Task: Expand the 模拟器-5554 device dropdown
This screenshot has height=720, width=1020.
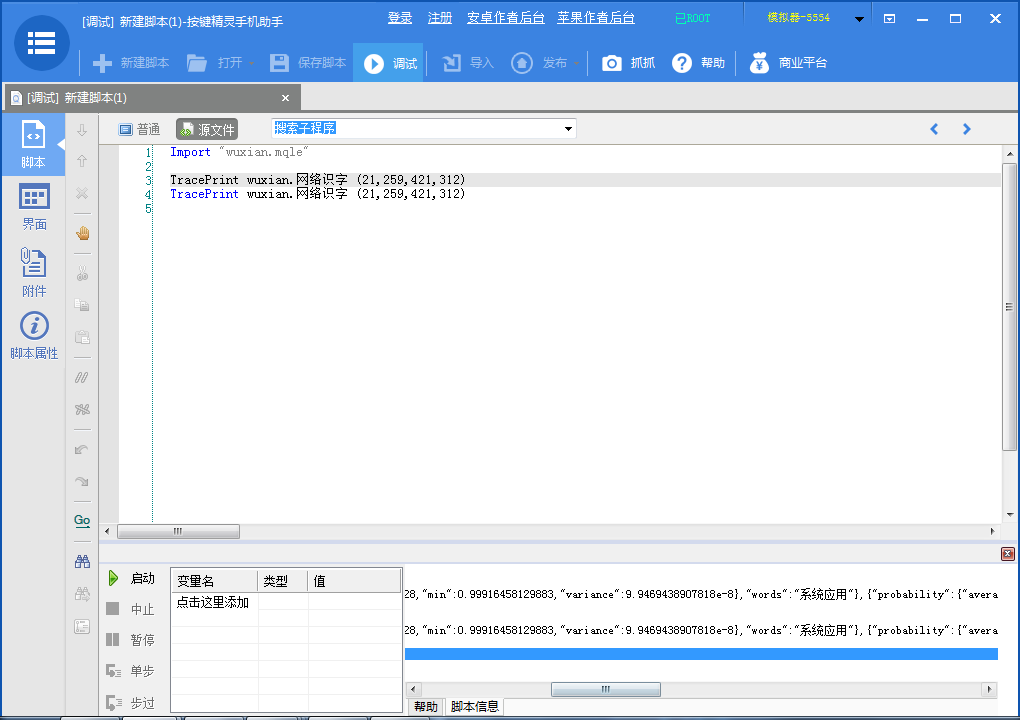Action: [x=859, y=19]
